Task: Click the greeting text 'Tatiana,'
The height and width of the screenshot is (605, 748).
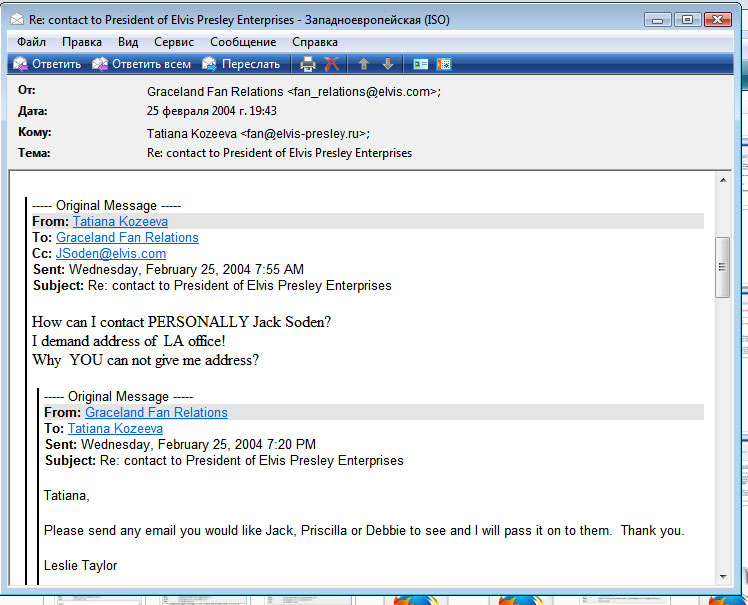Action: coord(67,496)
